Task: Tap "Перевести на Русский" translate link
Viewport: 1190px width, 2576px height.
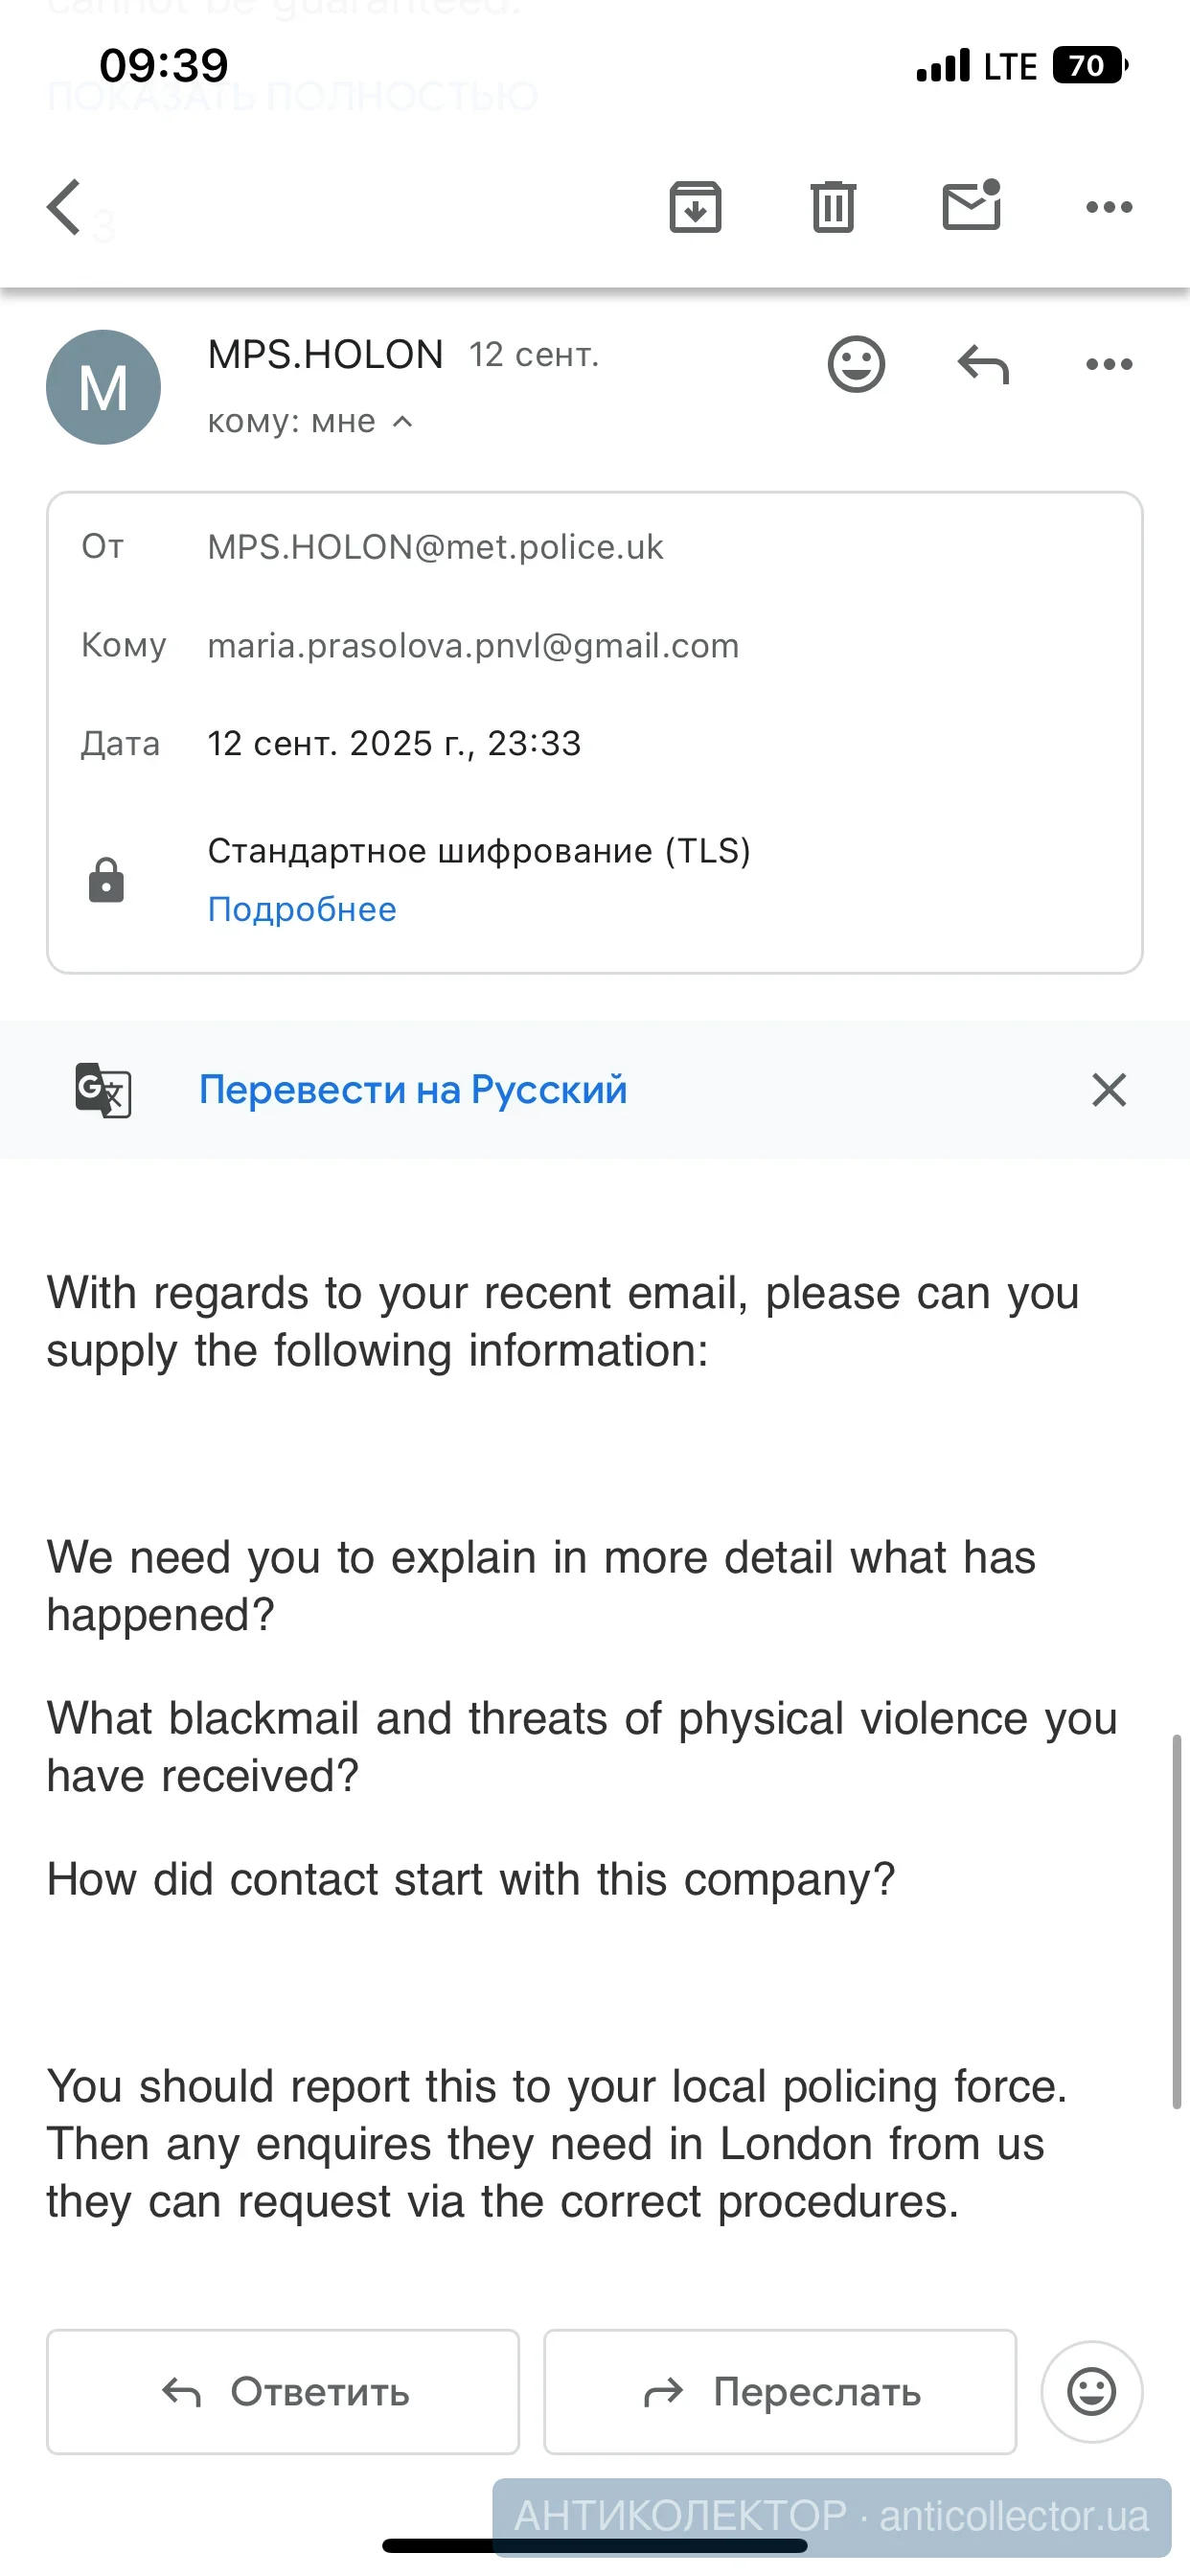Action: pos(413,1089)
